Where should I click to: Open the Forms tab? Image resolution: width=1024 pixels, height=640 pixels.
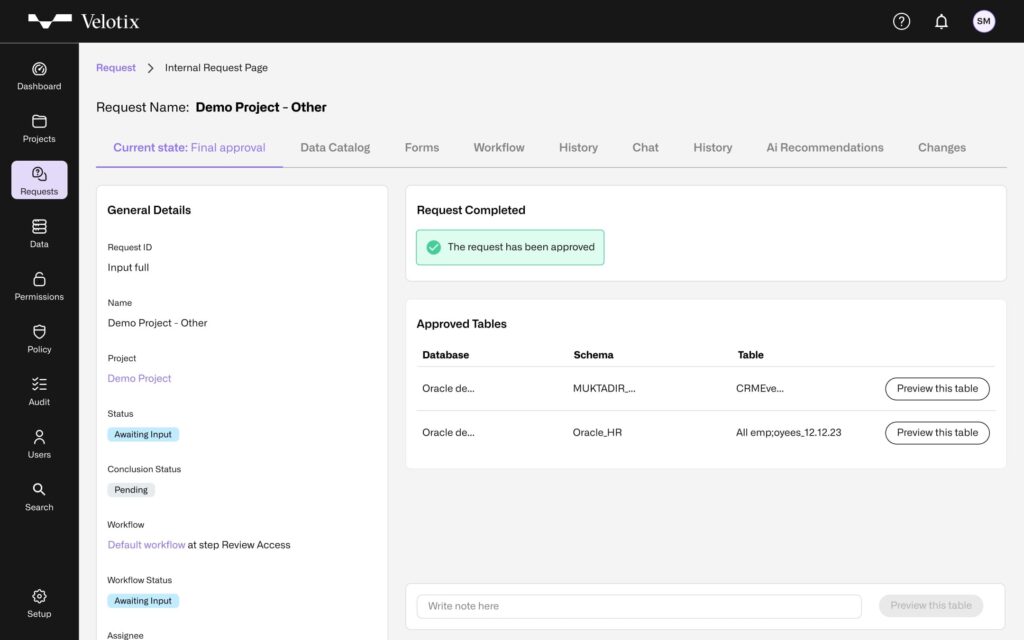[422, 148]
